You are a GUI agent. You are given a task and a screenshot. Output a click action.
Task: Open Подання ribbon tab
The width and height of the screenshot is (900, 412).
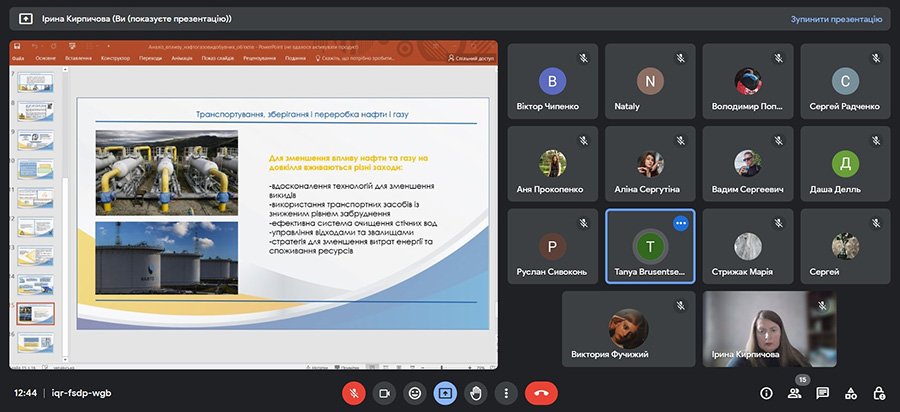point(295,58)
